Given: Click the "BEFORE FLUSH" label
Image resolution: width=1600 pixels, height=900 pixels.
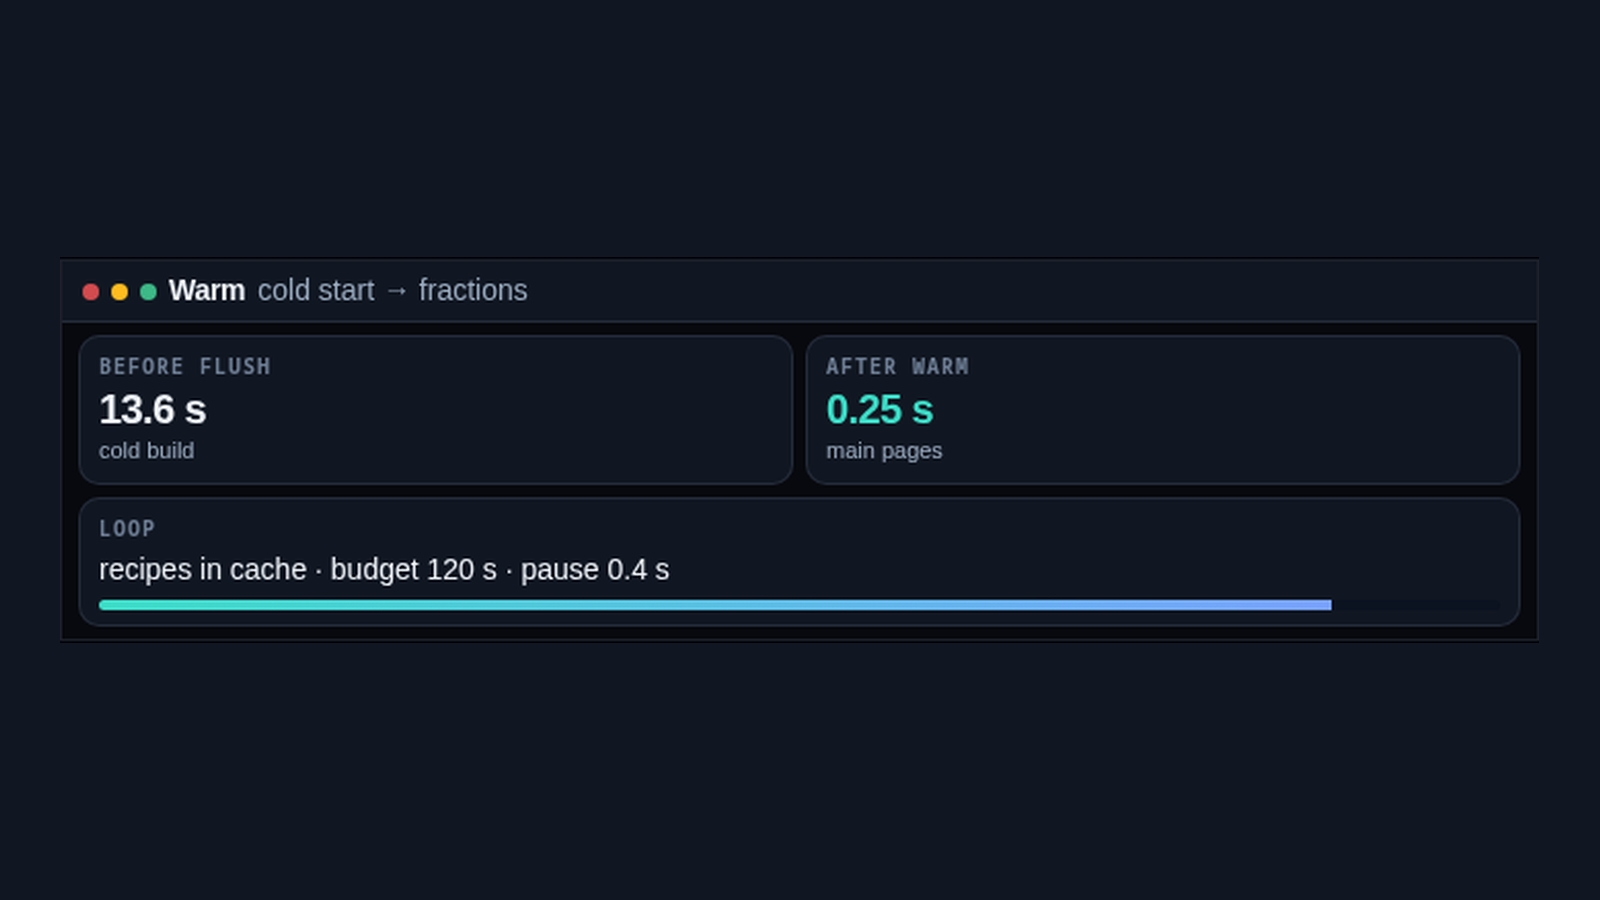Looking at the screenshot, I should click(x=185, y=367).
